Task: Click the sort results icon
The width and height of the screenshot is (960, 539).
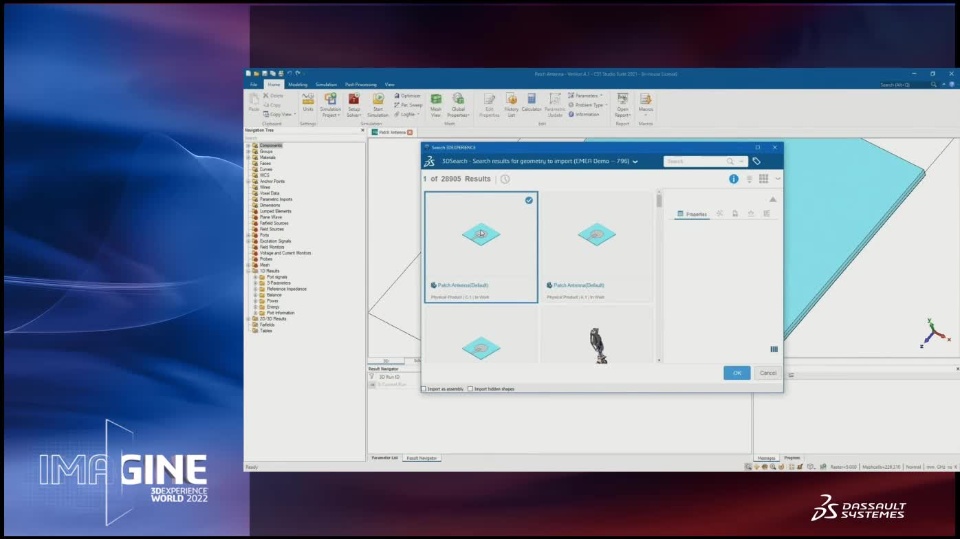Action: (x=749, y=179)
